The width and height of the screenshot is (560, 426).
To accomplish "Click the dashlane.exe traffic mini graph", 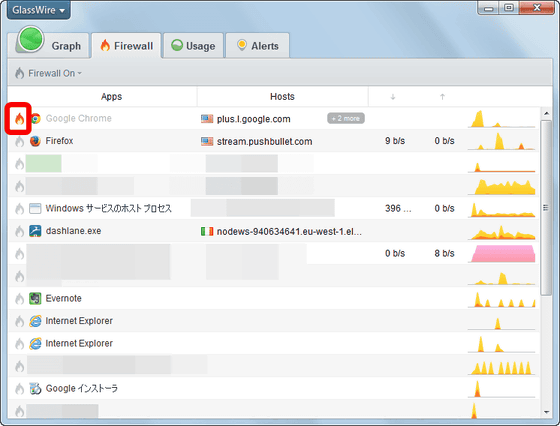I will pos(501,232).
